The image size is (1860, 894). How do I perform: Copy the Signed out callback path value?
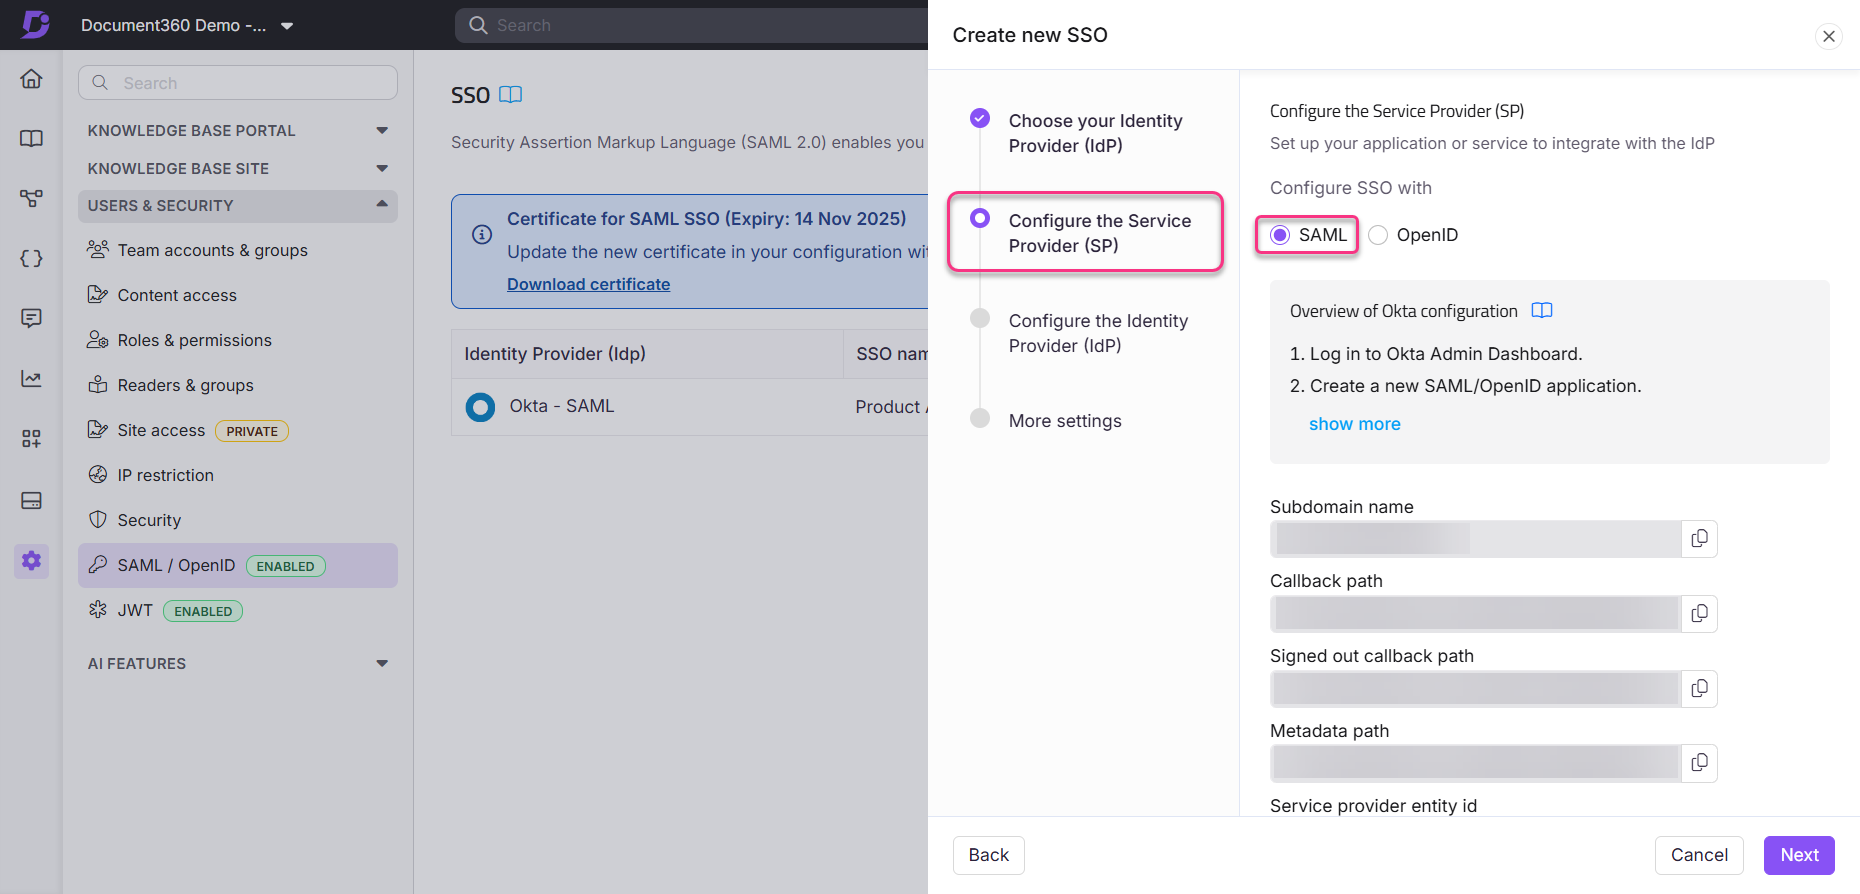point(1699,688)
